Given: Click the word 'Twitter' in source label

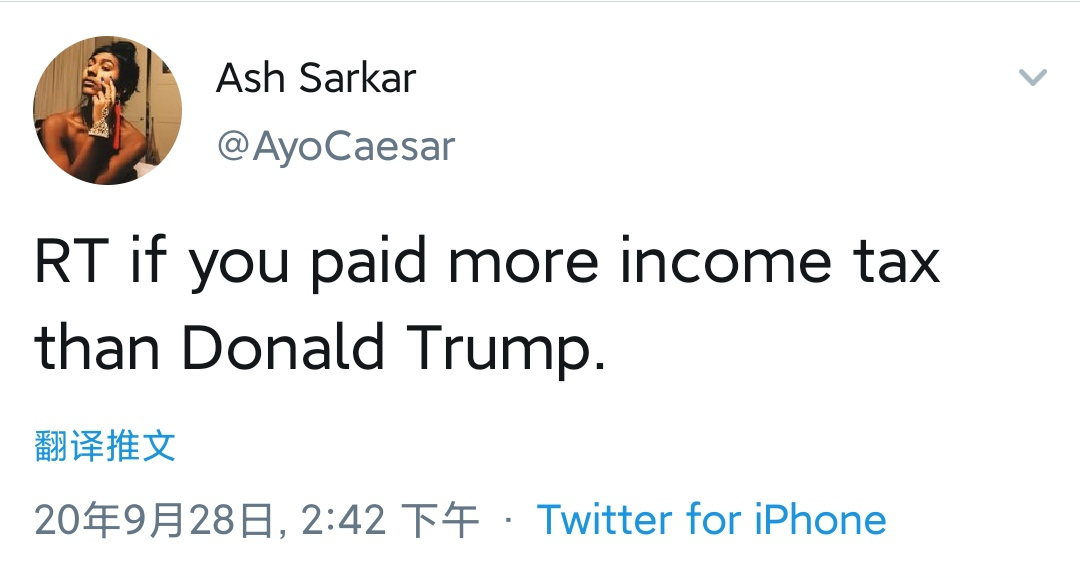Looking at the screenshot, I should click(x=604, y=519).
